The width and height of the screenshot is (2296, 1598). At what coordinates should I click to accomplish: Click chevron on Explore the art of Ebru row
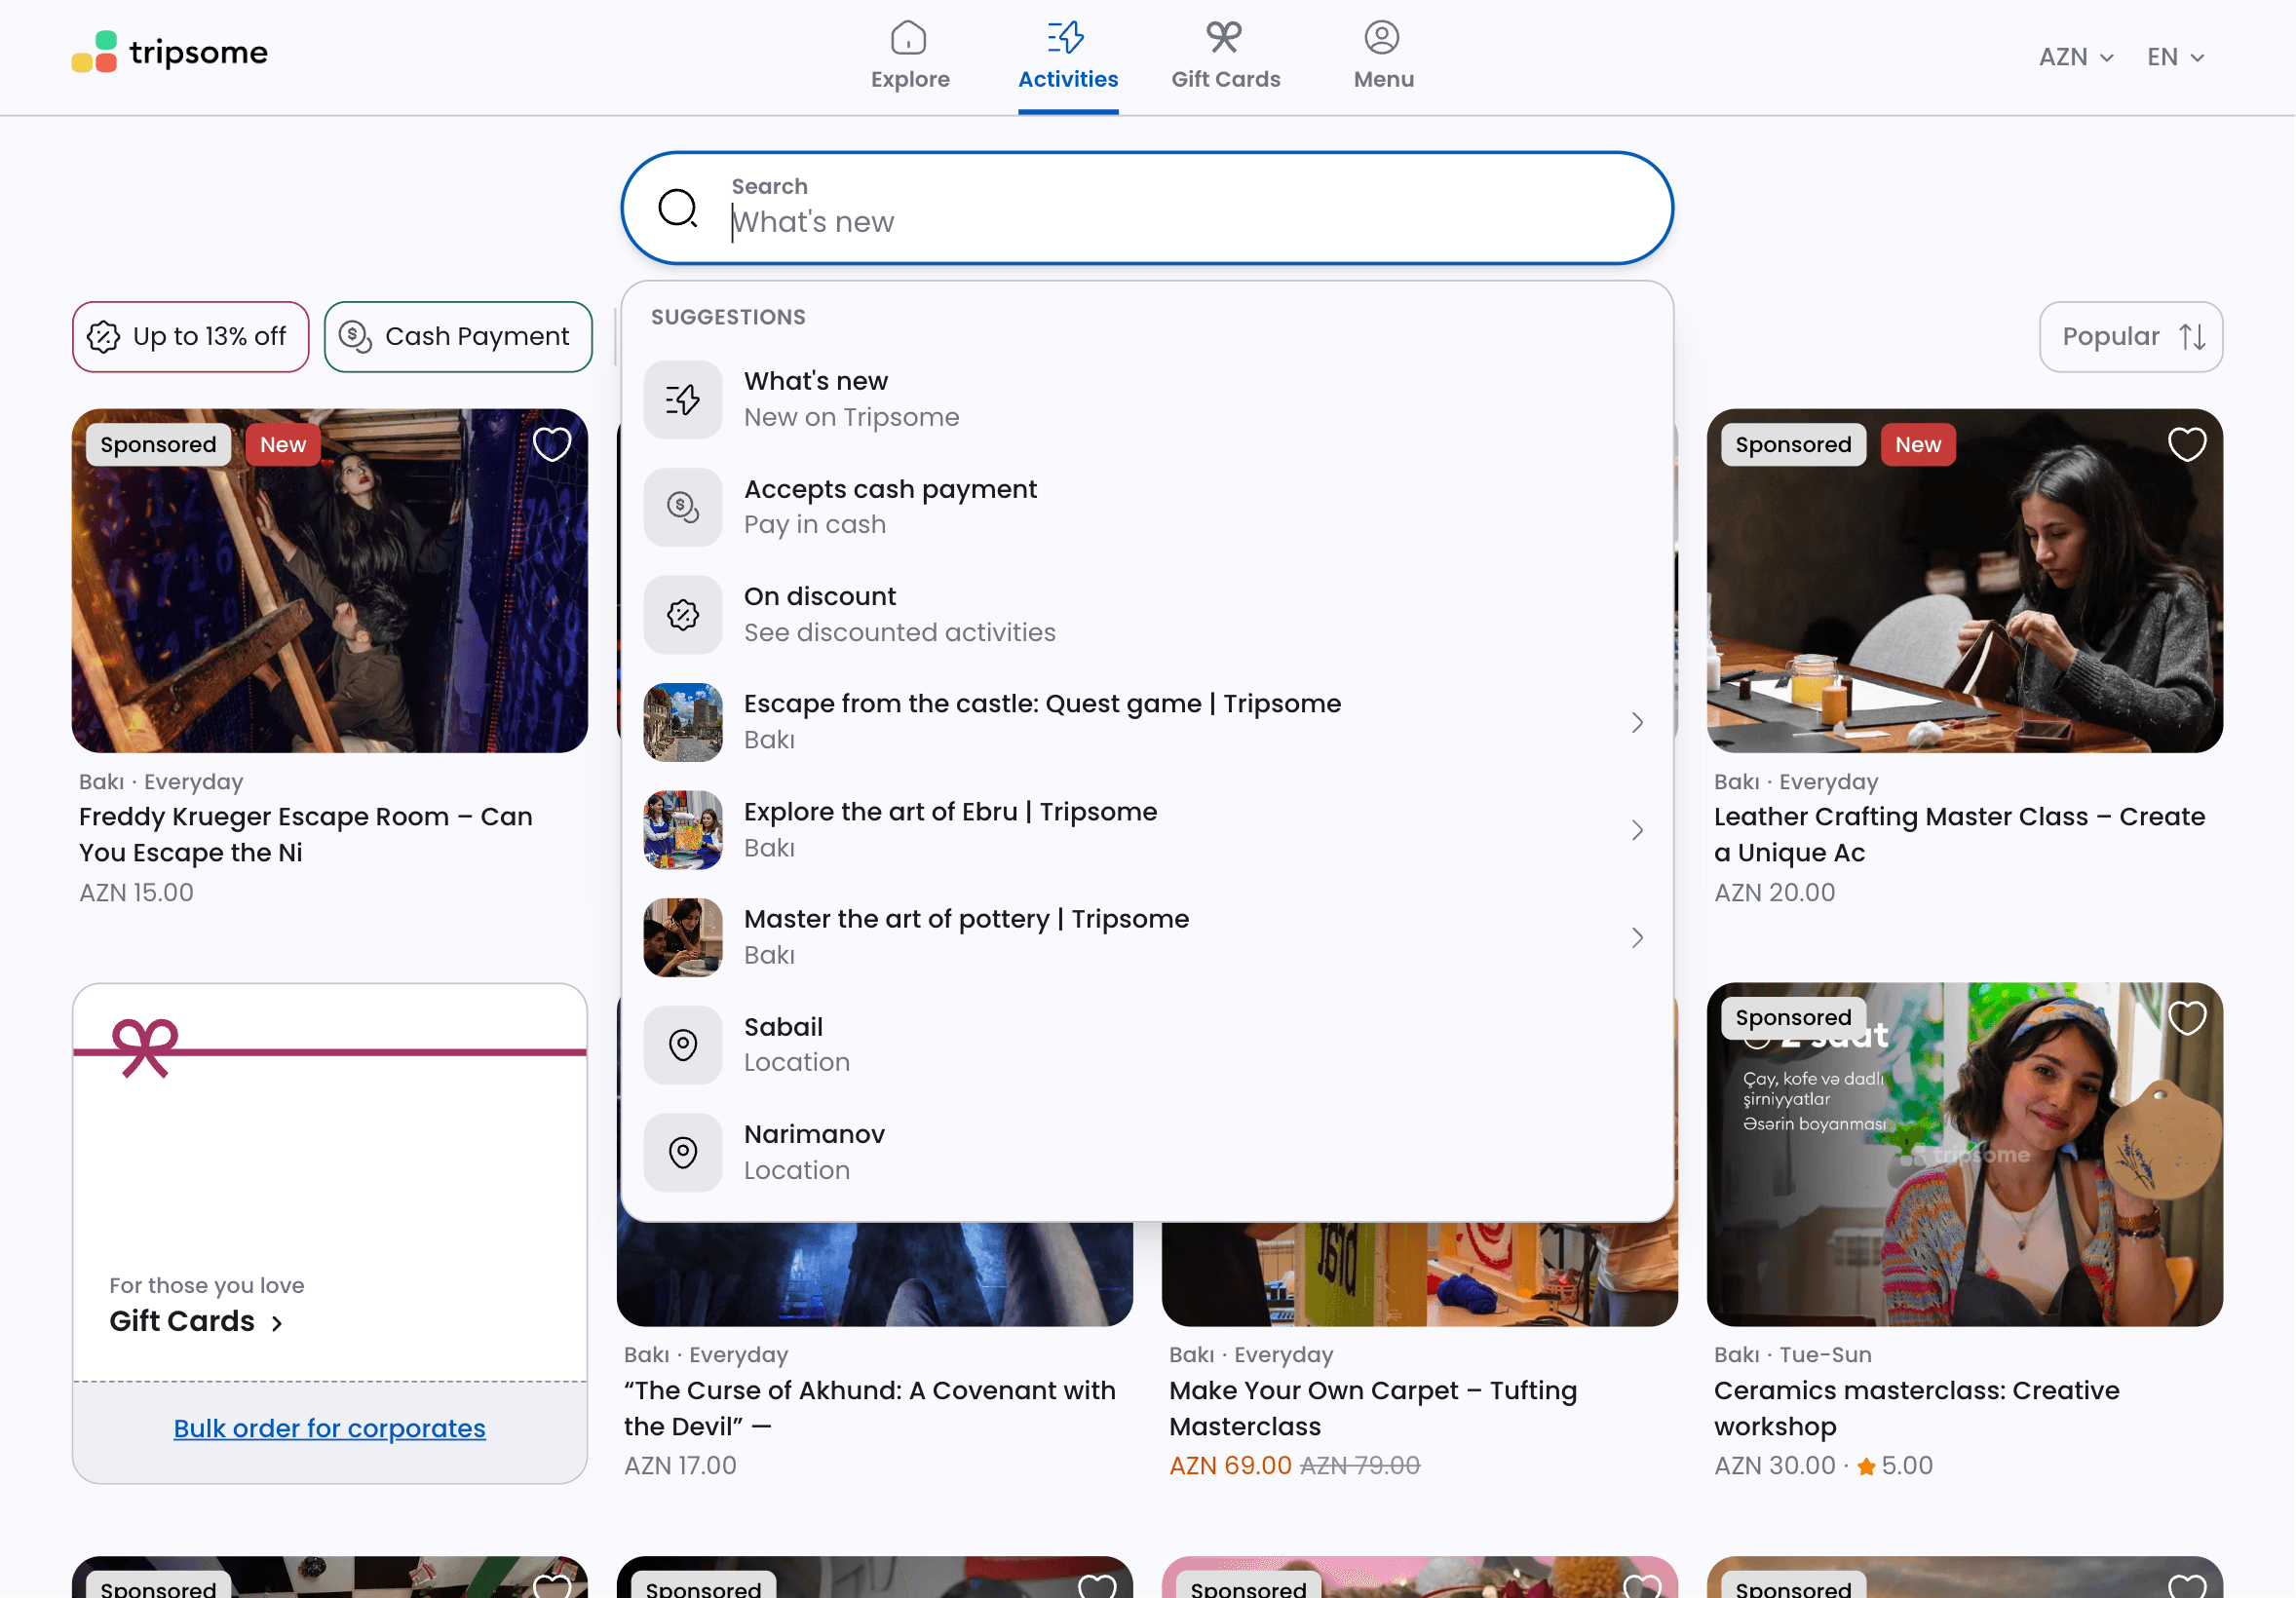pyautogui.click(x=1637, y=830)
